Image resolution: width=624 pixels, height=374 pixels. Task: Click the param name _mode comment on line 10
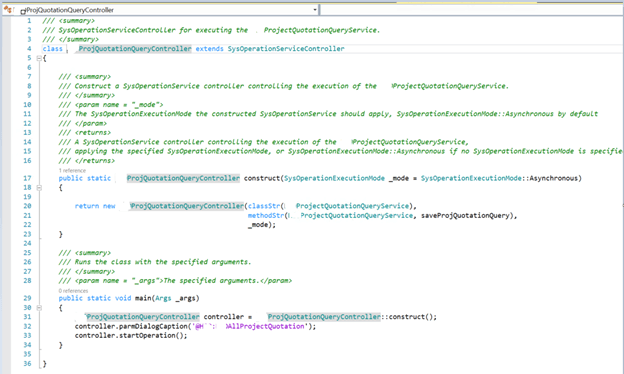(111, 105)
